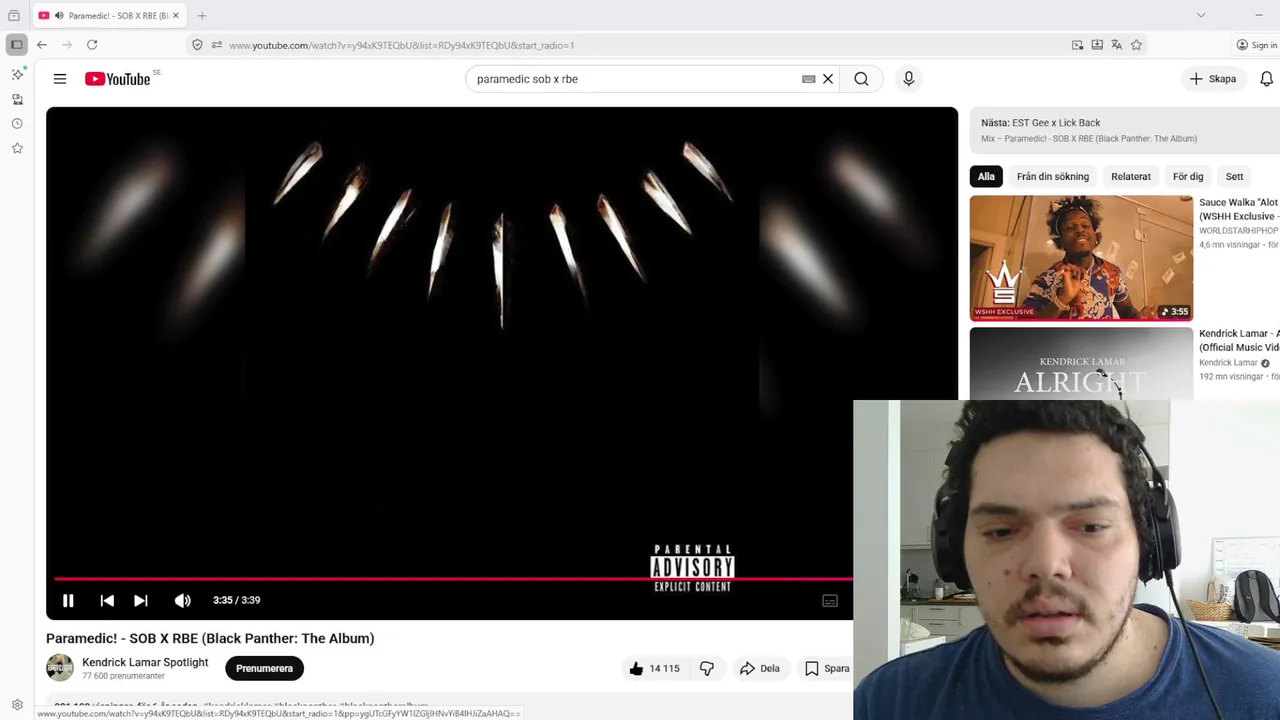Open picture-in-picture from address bar
This screenshot has height=720, width=1280.
(x=1077, y=45)
